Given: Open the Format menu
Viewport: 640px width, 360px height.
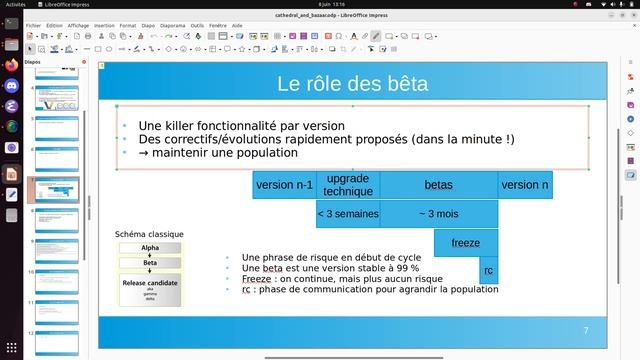Looking at the screenshot, I should tap(128, 25).
